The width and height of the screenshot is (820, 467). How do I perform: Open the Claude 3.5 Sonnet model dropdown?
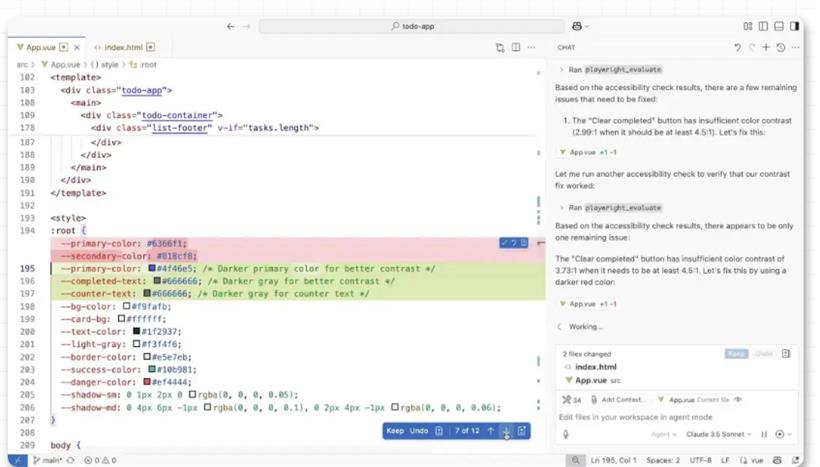coord(719,435)
